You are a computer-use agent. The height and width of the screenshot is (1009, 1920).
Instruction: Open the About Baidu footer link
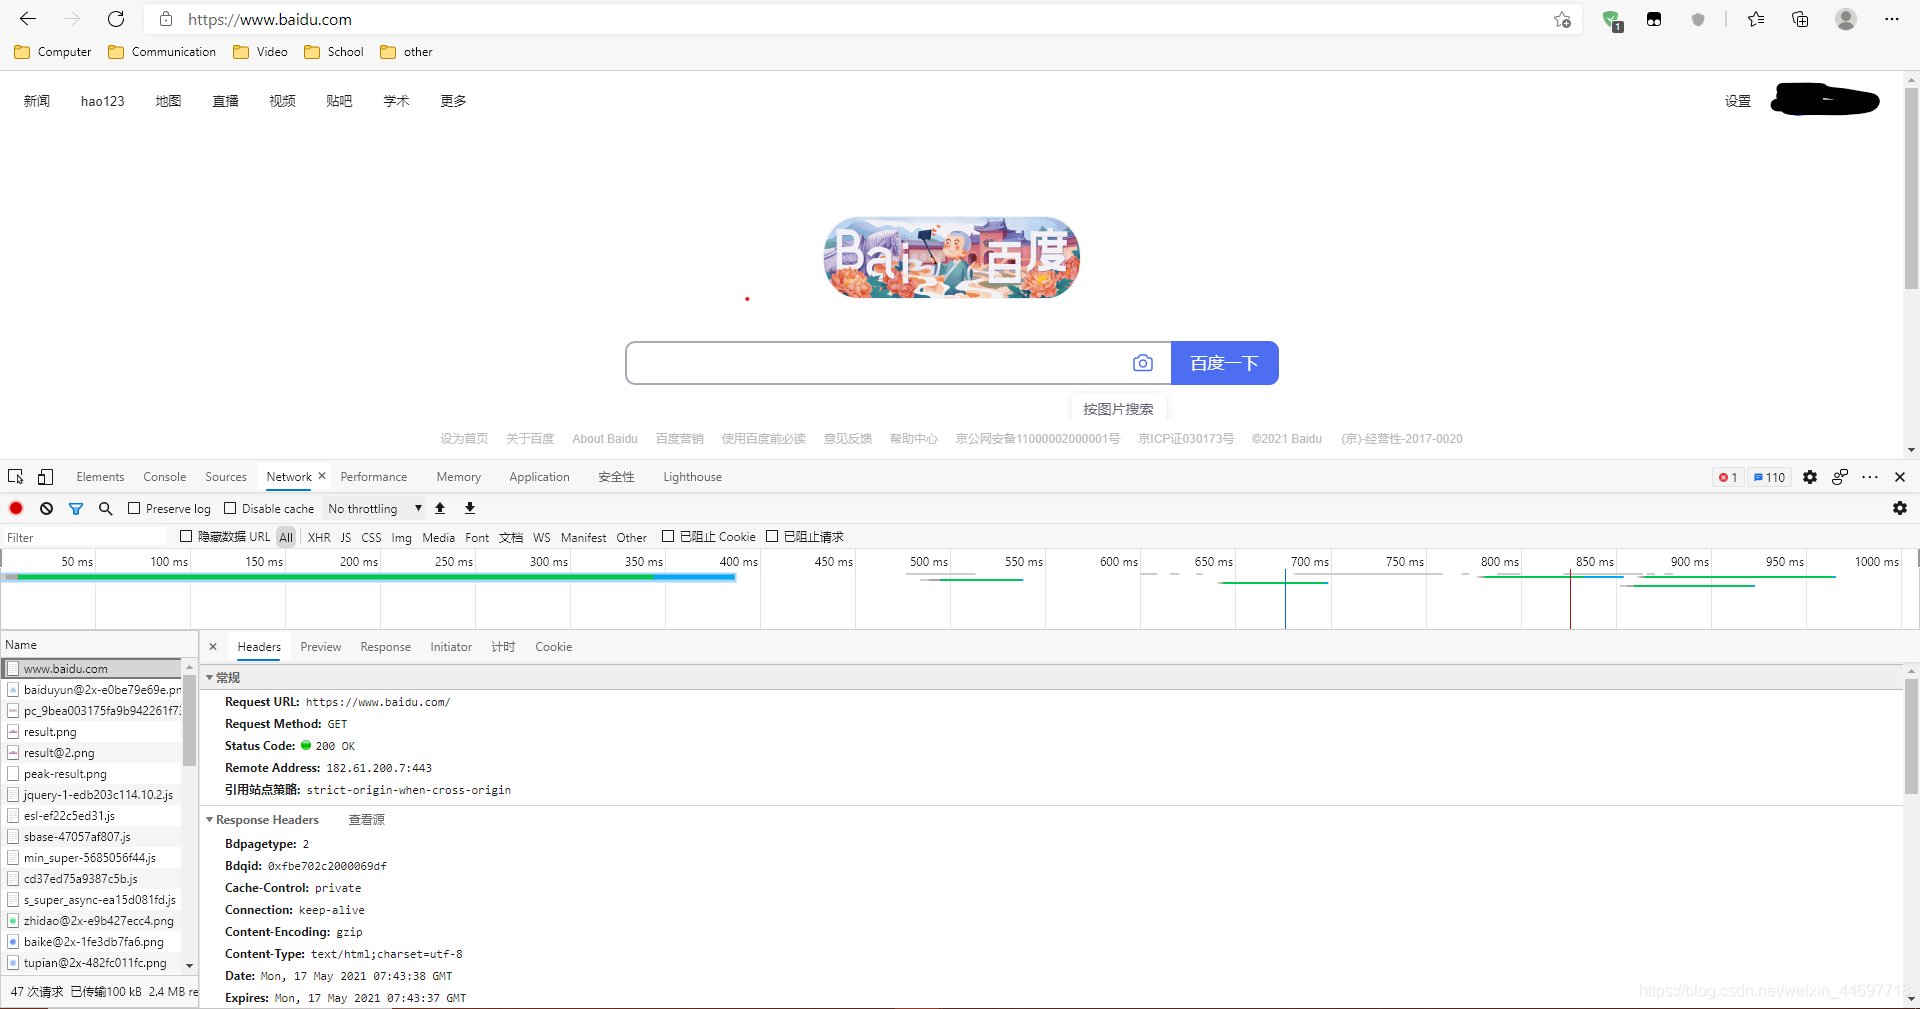coord(604,439)
